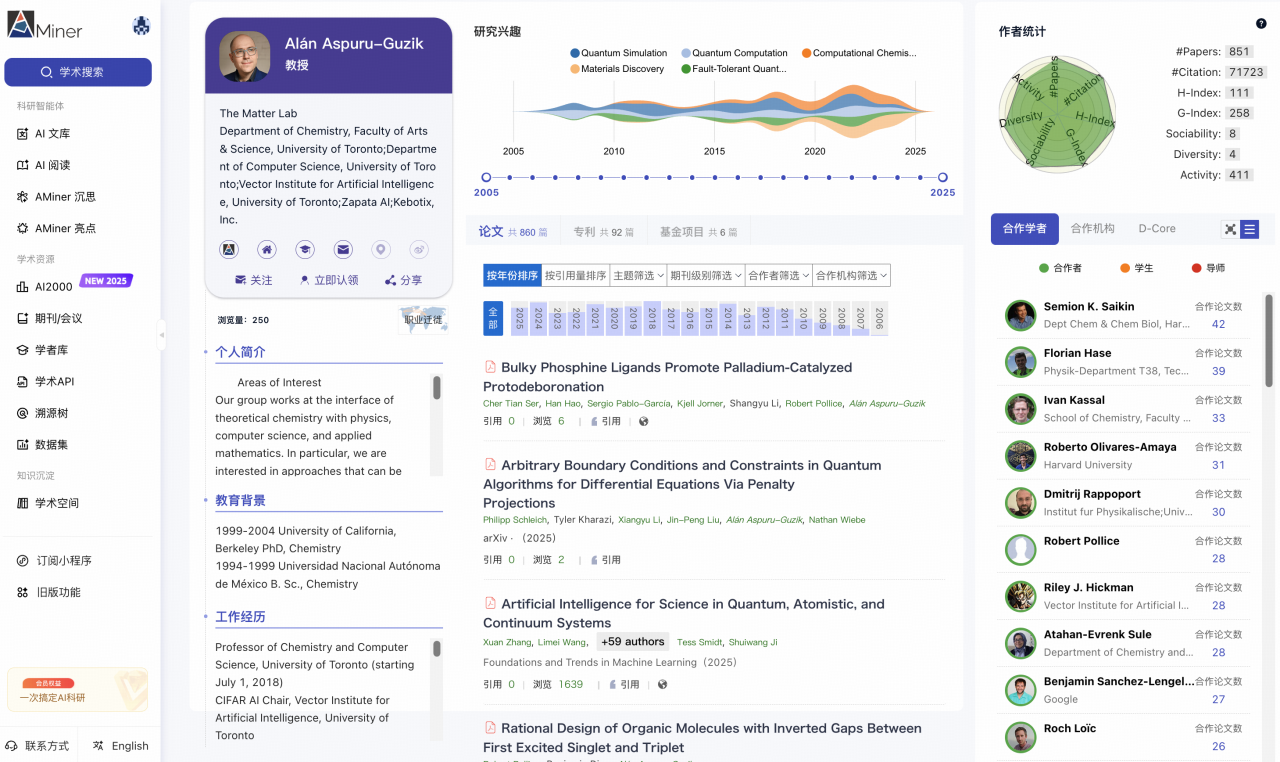Open the AMiner logo home link

click(x=45, y=26)
